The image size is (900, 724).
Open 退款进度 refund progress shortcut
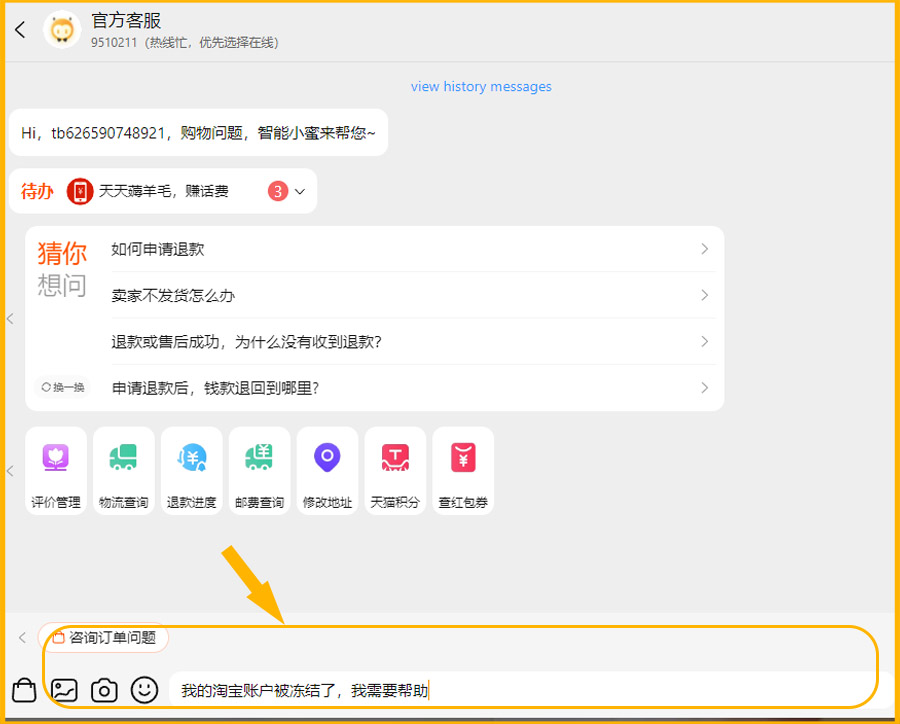pyautogui.click(x=192, y=471)
